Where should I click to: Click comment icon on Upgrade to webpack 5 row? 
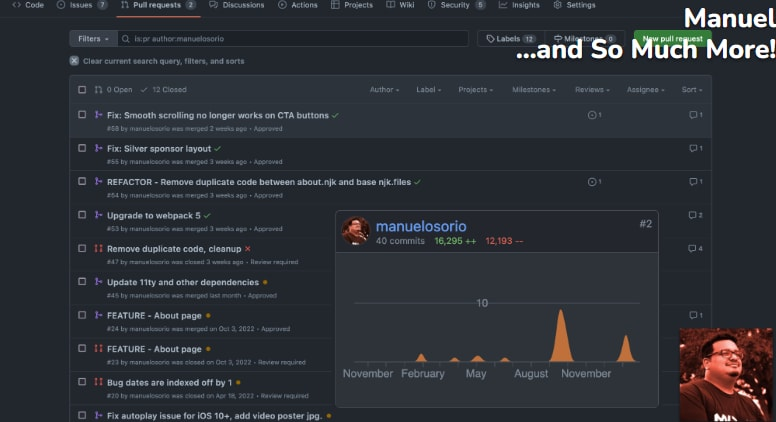(x=693, y=215)
